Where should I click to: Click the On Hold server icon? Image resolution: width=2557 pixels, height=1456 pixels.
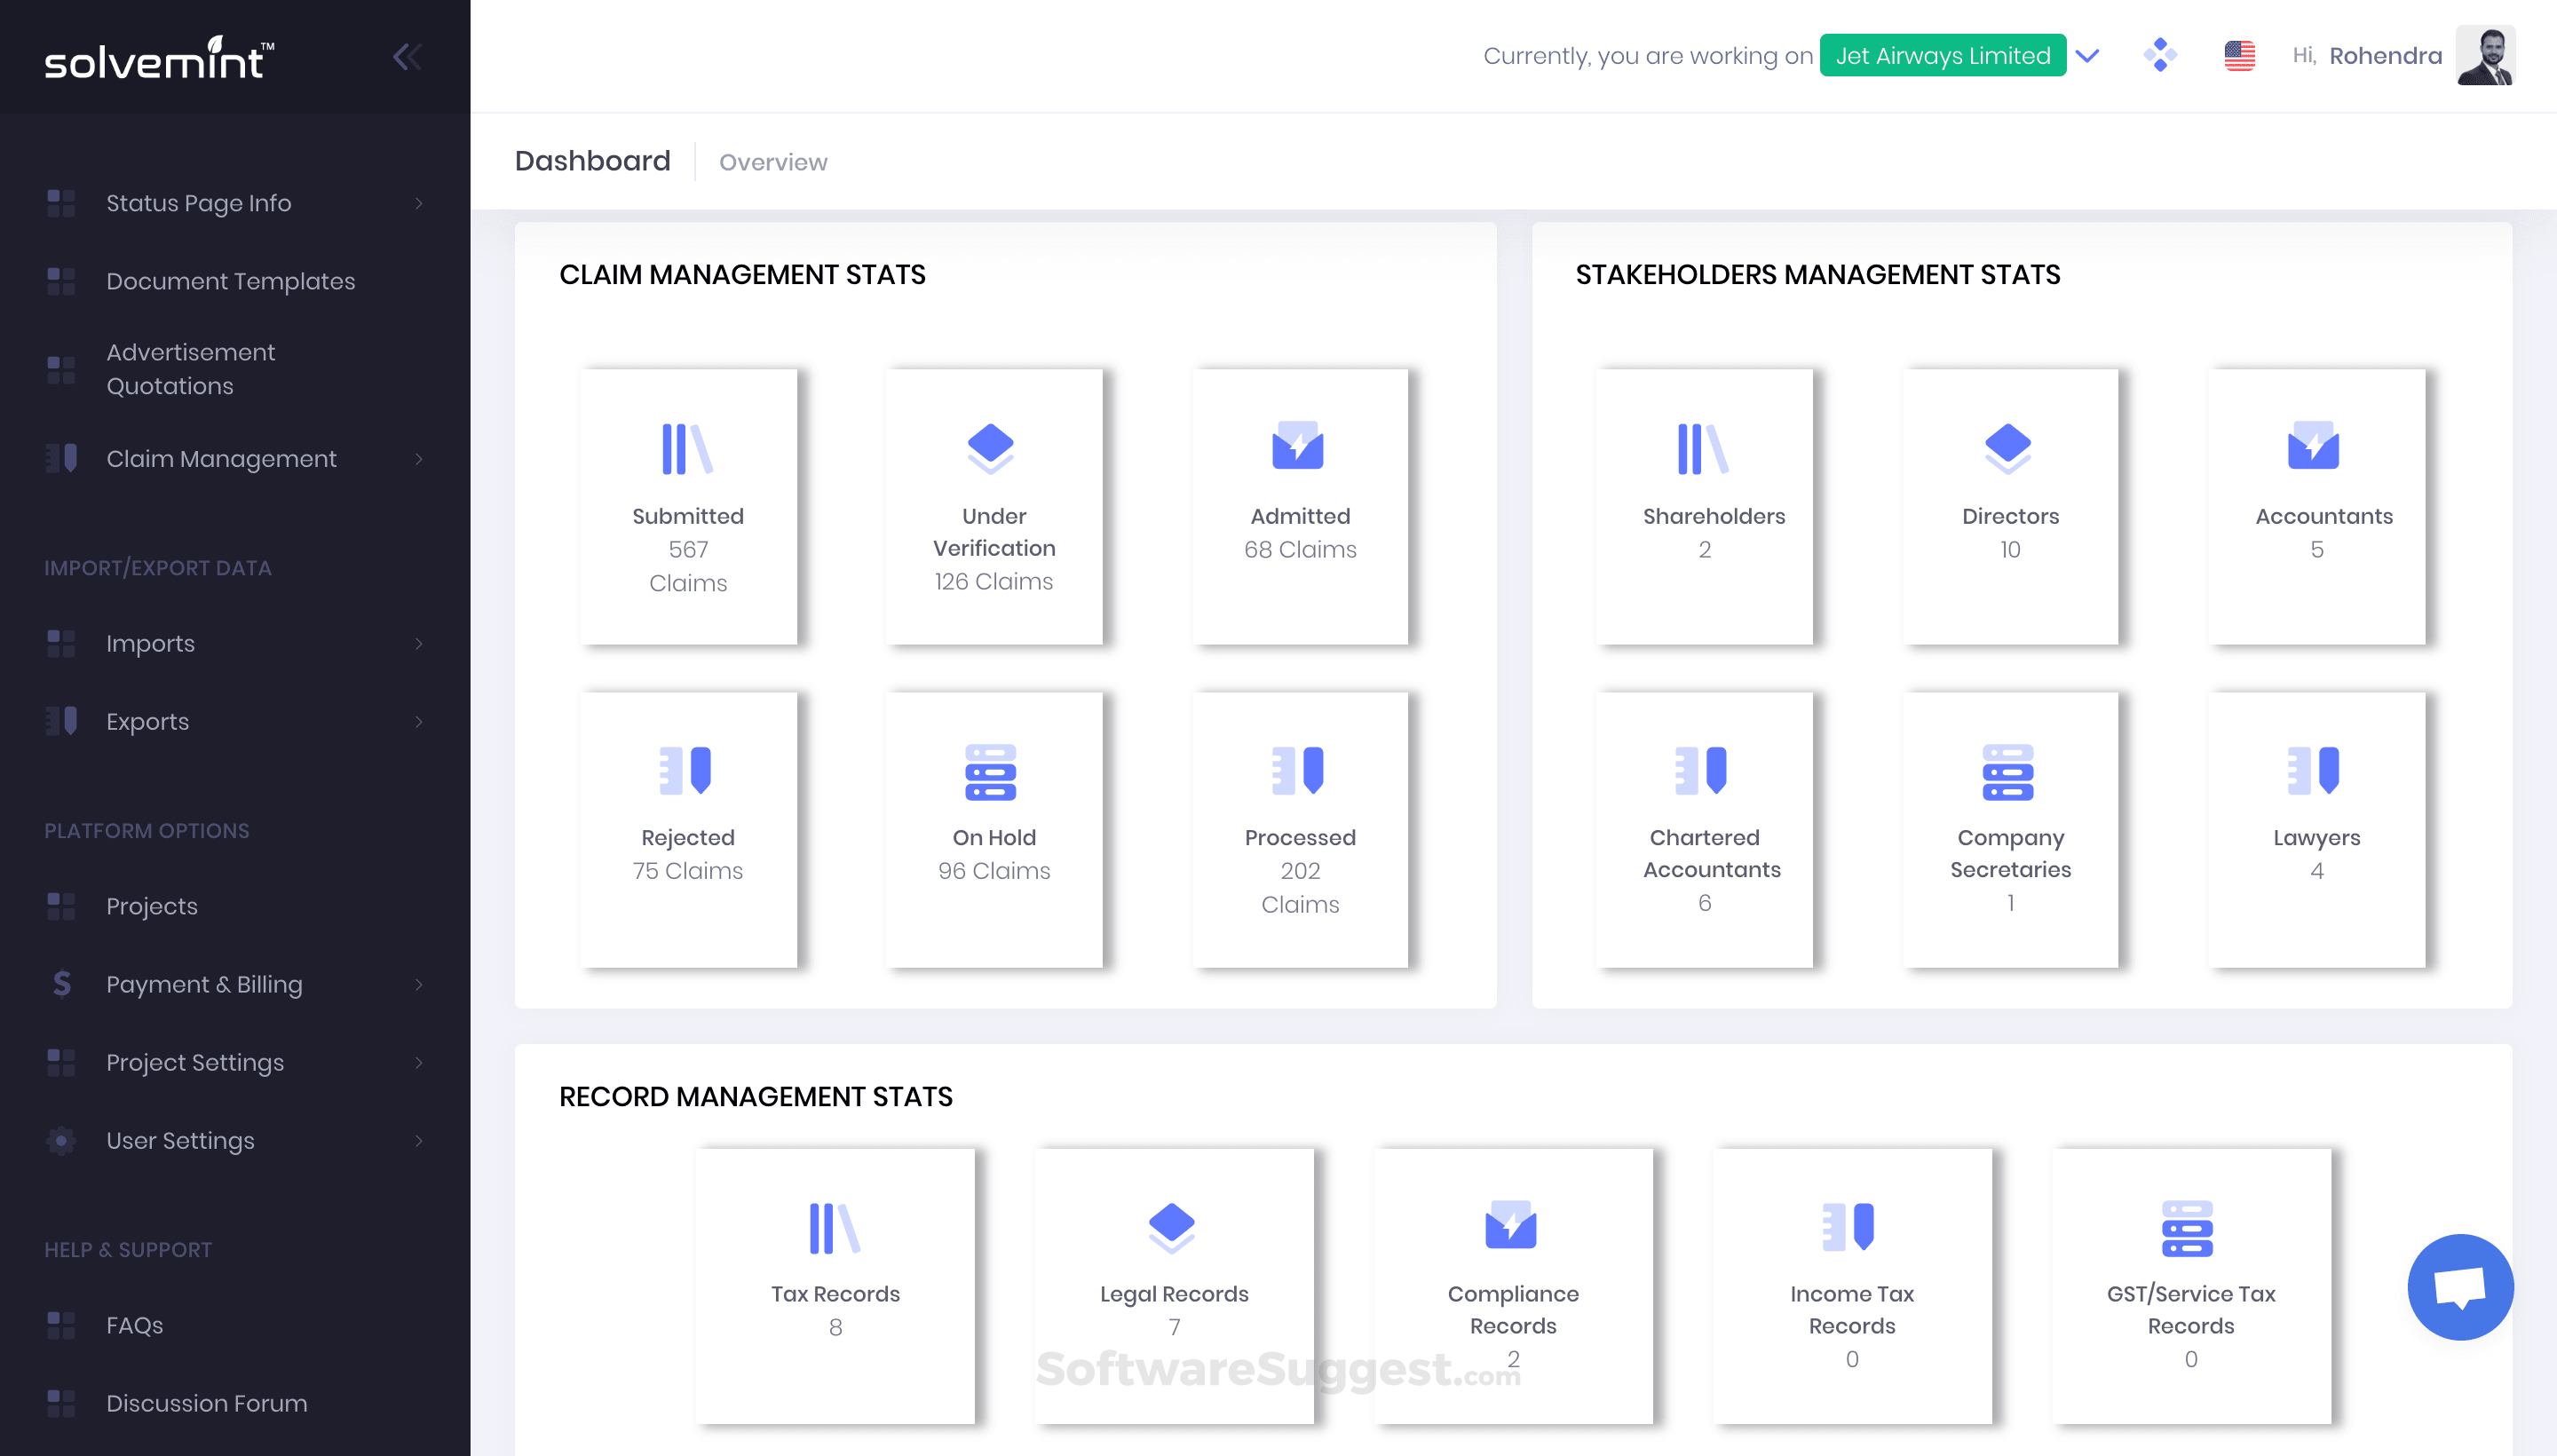tap(990, 771)
